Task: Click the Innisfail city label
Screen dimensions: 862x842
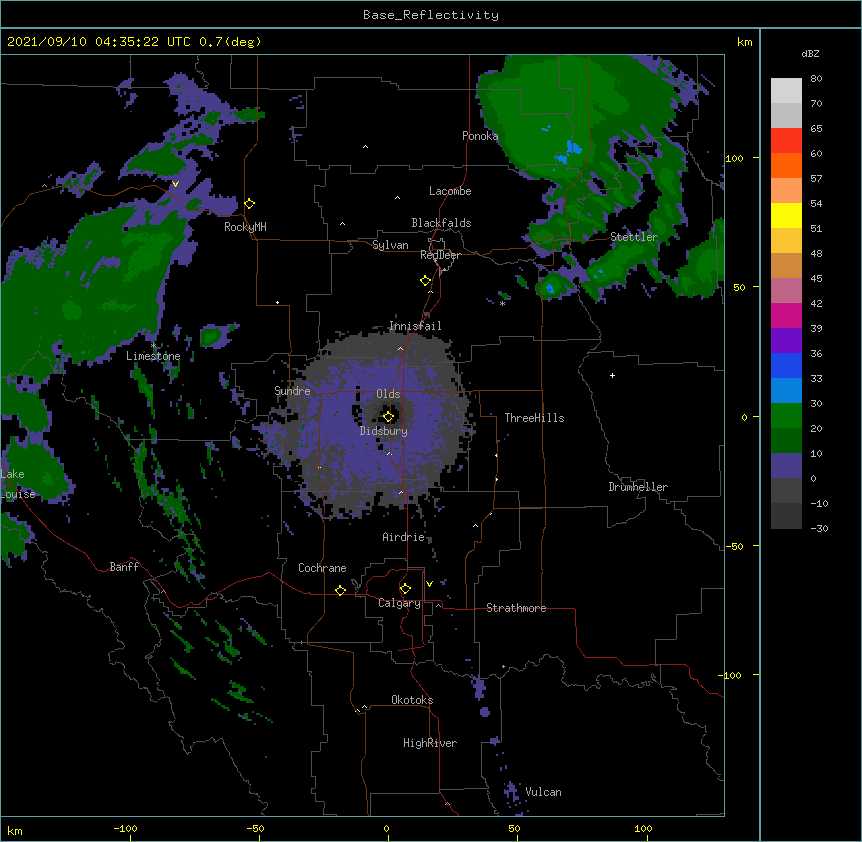Action: pyautogui.click(x=415, y=326)
